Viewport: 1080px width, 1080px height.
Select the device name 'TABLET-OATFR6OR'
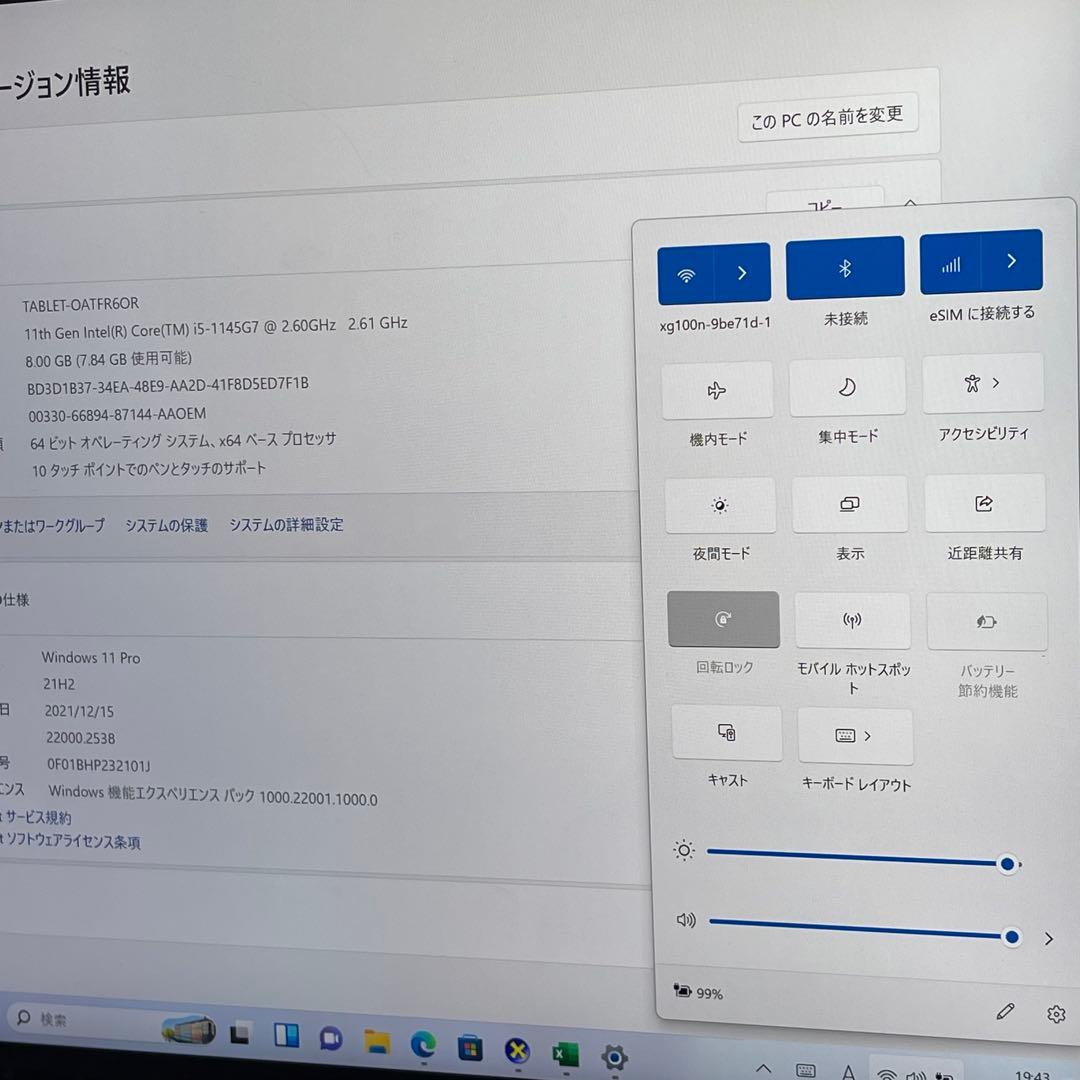pyautogui.click(x=81, y=304)
